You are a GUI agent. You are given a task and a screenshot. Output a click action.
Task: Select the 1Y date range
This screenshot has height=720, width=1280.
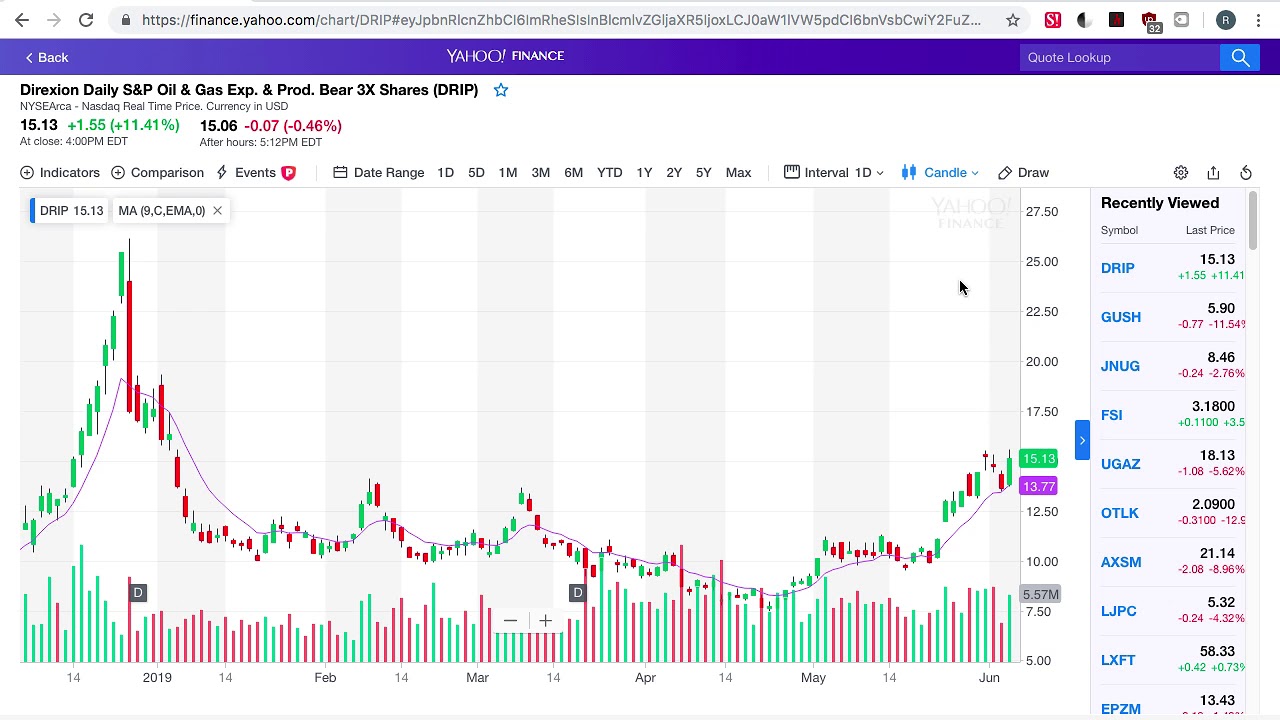644,173
